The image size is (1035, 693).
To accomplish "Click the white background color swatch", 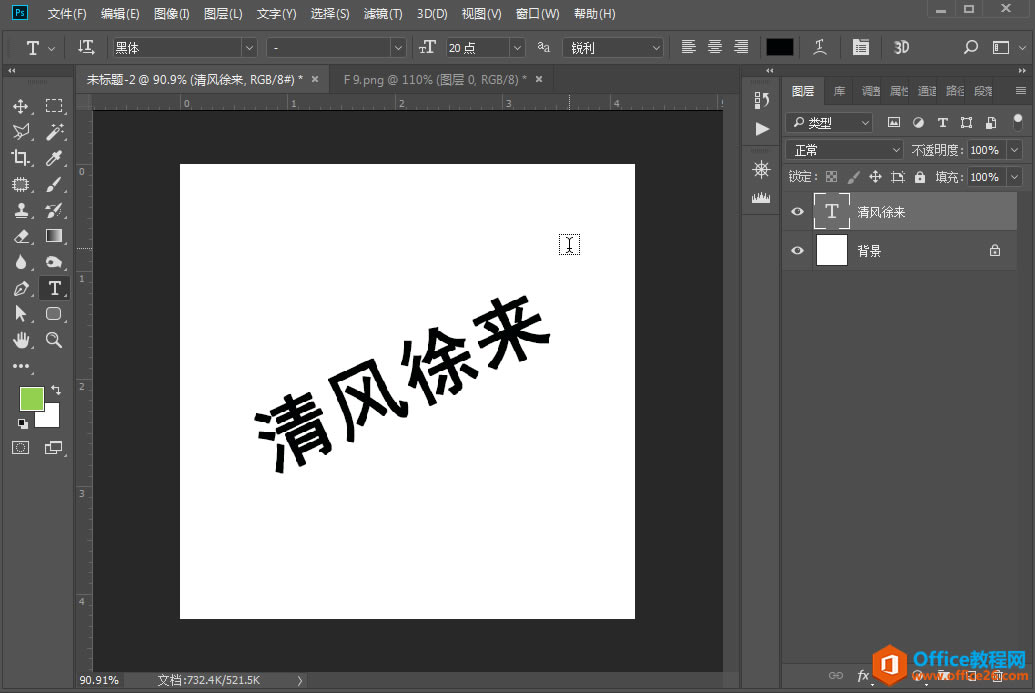I will point(50,417).
